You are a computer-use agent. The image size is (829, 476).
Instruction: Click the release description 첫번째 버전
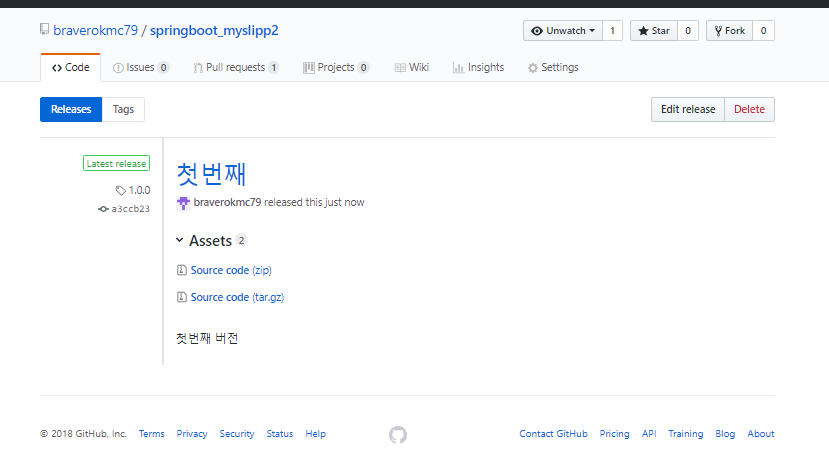[207, 338]
